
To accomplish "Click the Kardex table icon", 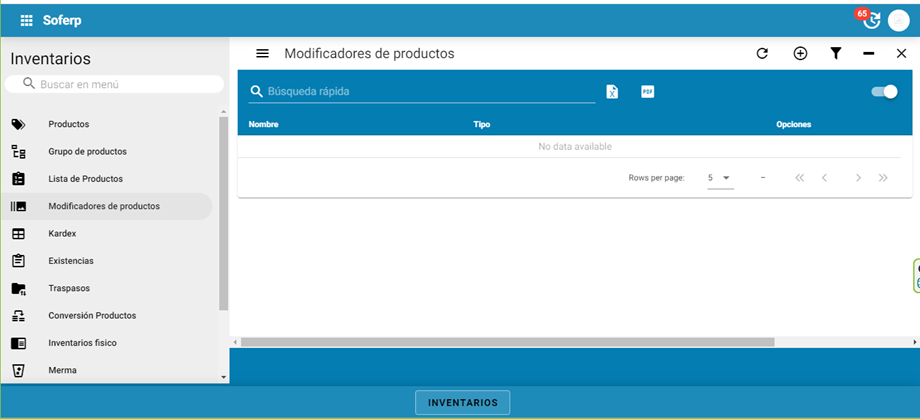I will [19, 234].
